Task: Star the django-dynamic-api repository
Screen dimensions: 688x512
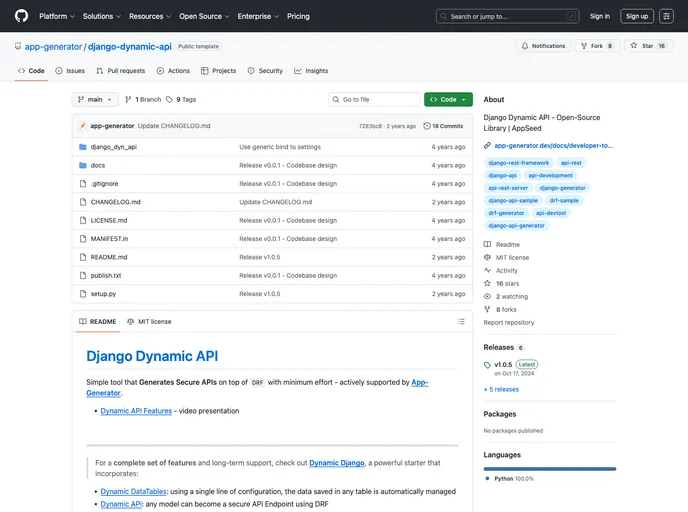Action: pyautogui.click(x=648, y=46)
